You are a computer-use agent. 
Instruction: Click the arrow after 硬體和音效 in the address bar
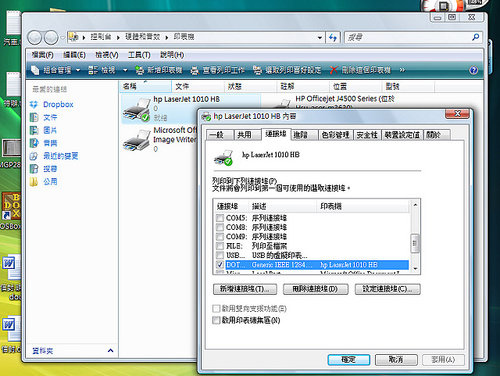coord(167,37)
